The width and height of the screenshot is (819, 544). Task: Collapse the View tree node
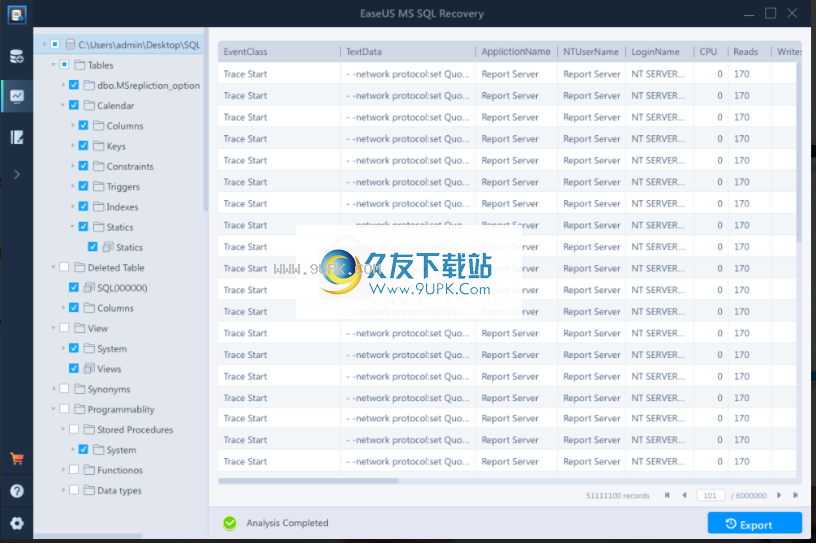click(x=53, y=328)
